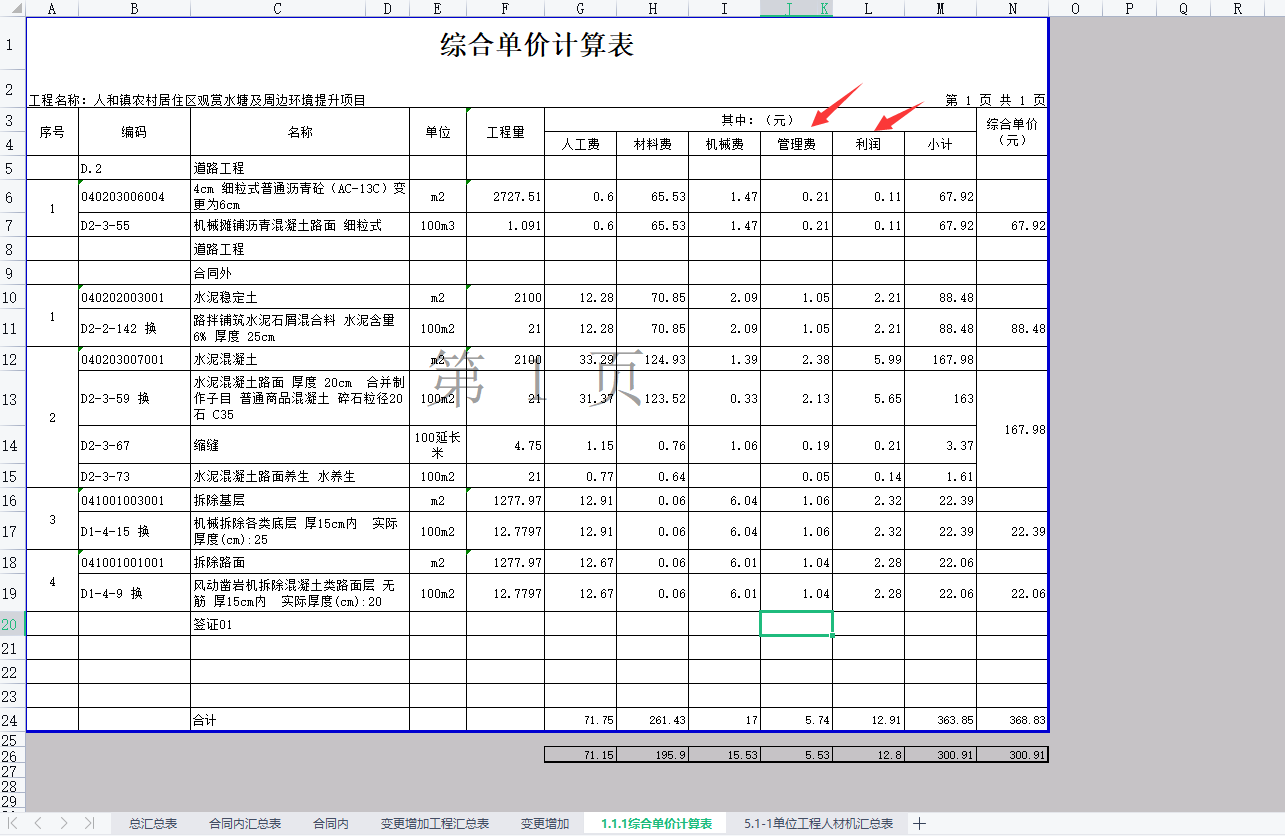Click the 缩缝 name cell
The image size is (1285, 836).
[x=299, y=445]
